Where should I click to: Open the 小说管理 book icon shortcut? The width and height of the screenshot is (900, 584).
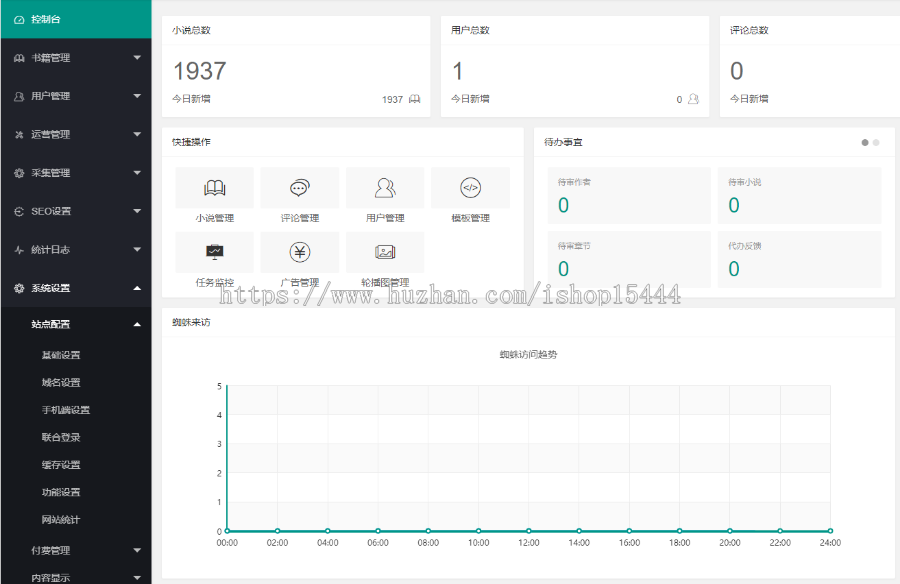(214, 188)
